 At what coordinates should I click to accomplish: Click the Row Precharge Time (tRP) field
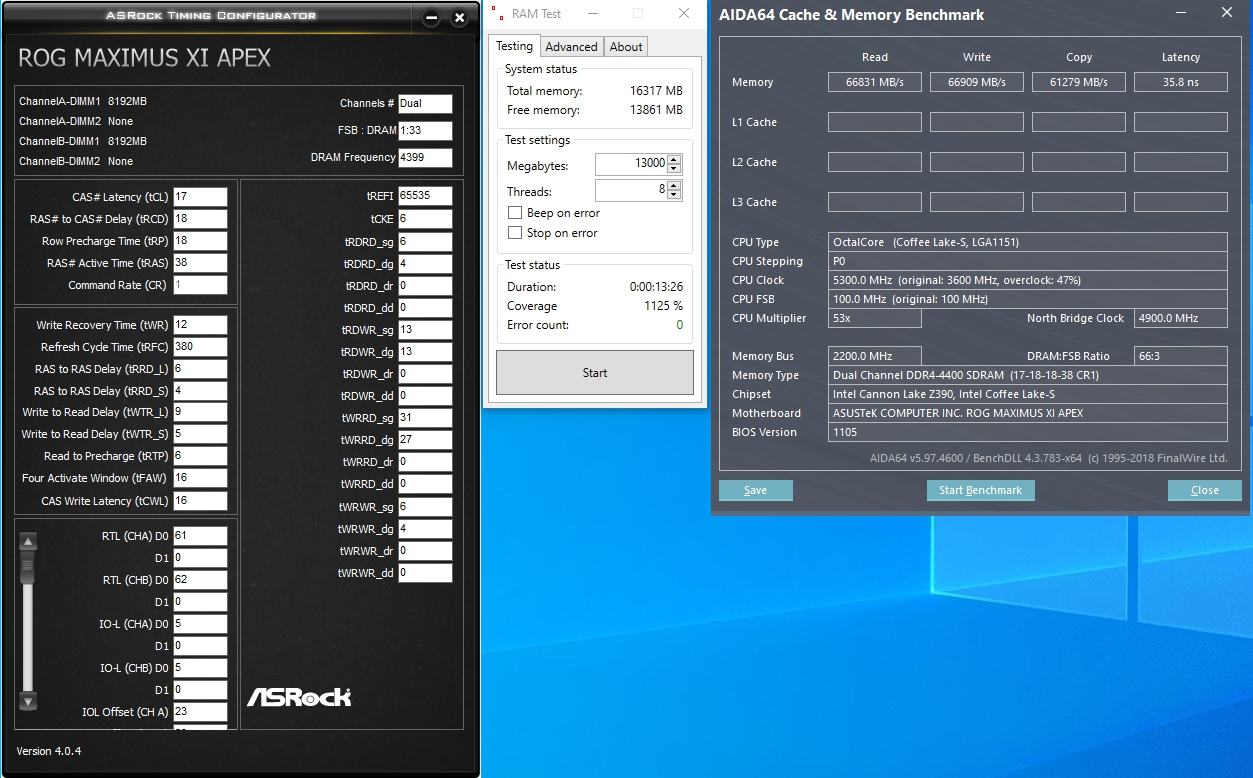(x=200, y=241)
